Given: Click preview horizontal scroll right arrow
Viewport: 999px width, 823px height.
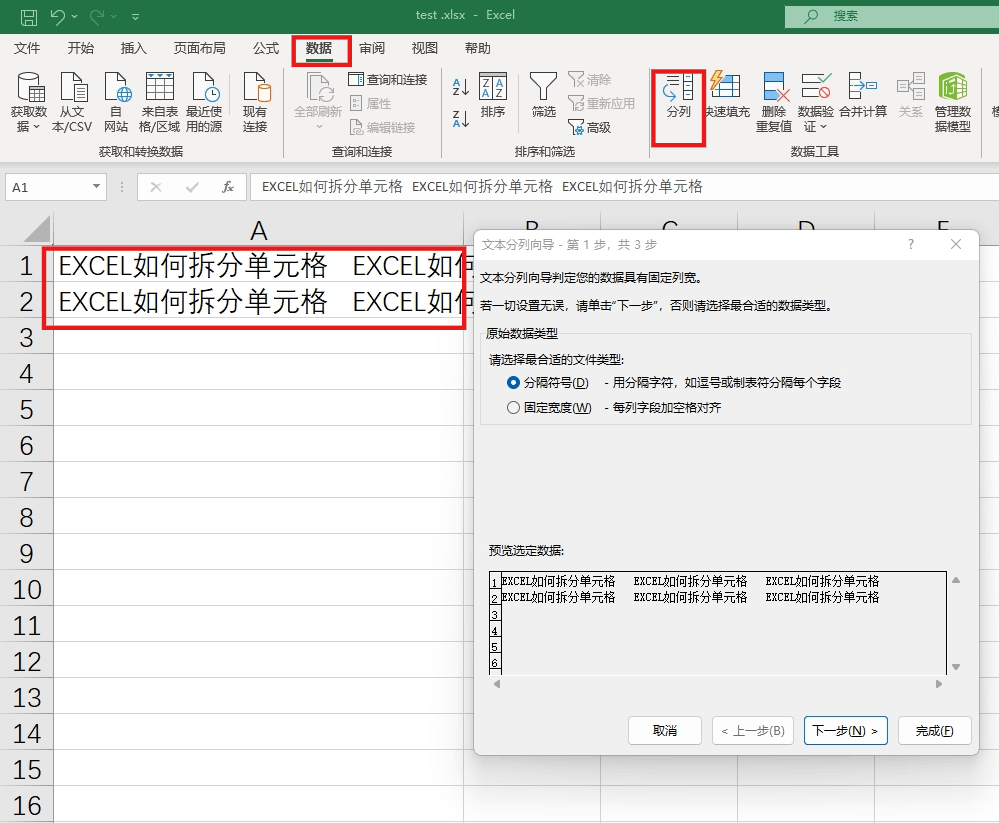Looking at the screenshot, I should click(938, 684).
